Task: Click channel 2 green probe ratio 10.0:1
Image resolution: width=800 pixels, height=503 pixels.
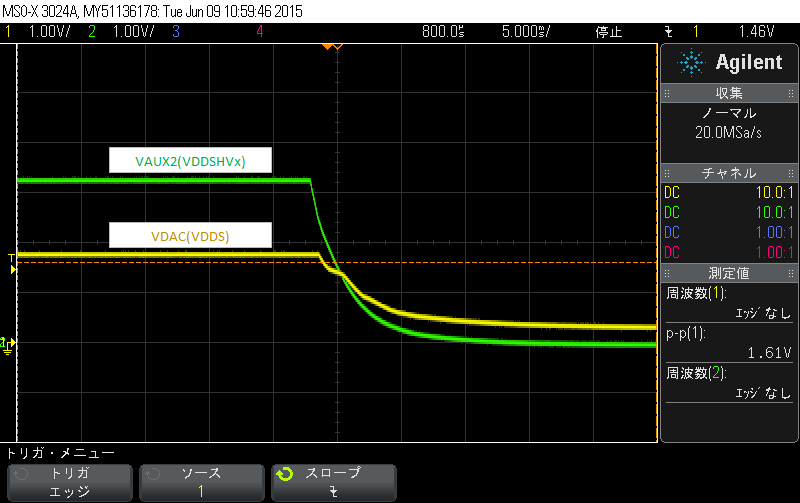Action: point(774,212)
